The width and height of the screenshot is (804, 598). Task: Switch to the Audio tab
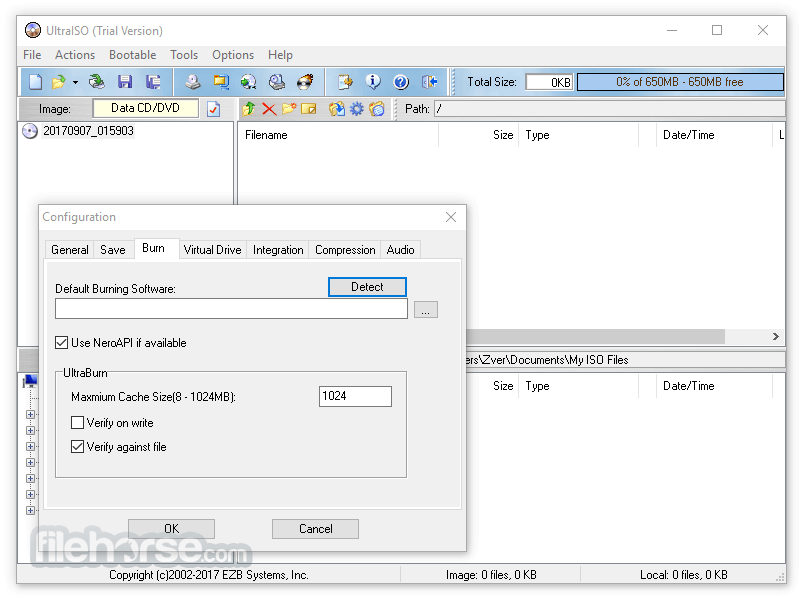tap(400, 250)
